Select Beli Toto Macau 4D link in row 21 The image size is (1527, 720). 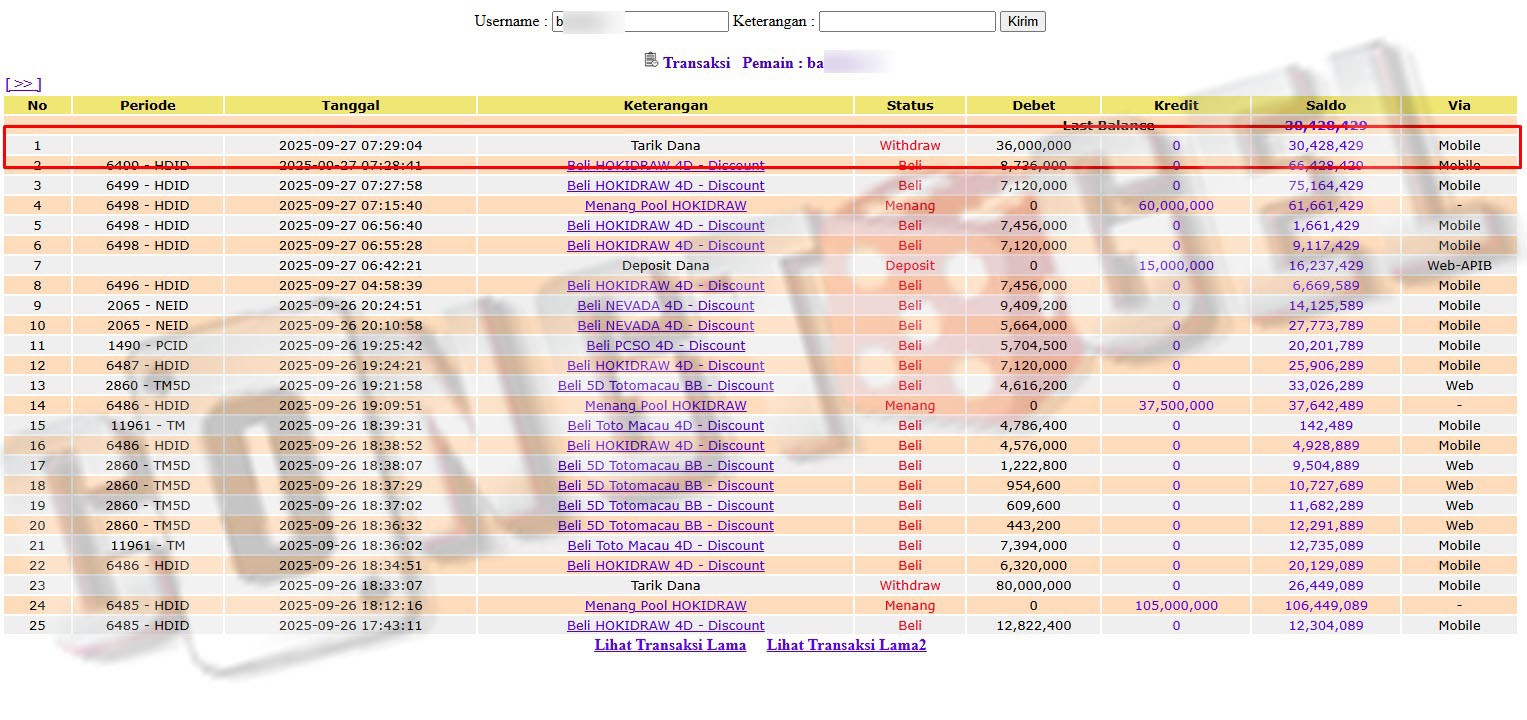[665, 545]
